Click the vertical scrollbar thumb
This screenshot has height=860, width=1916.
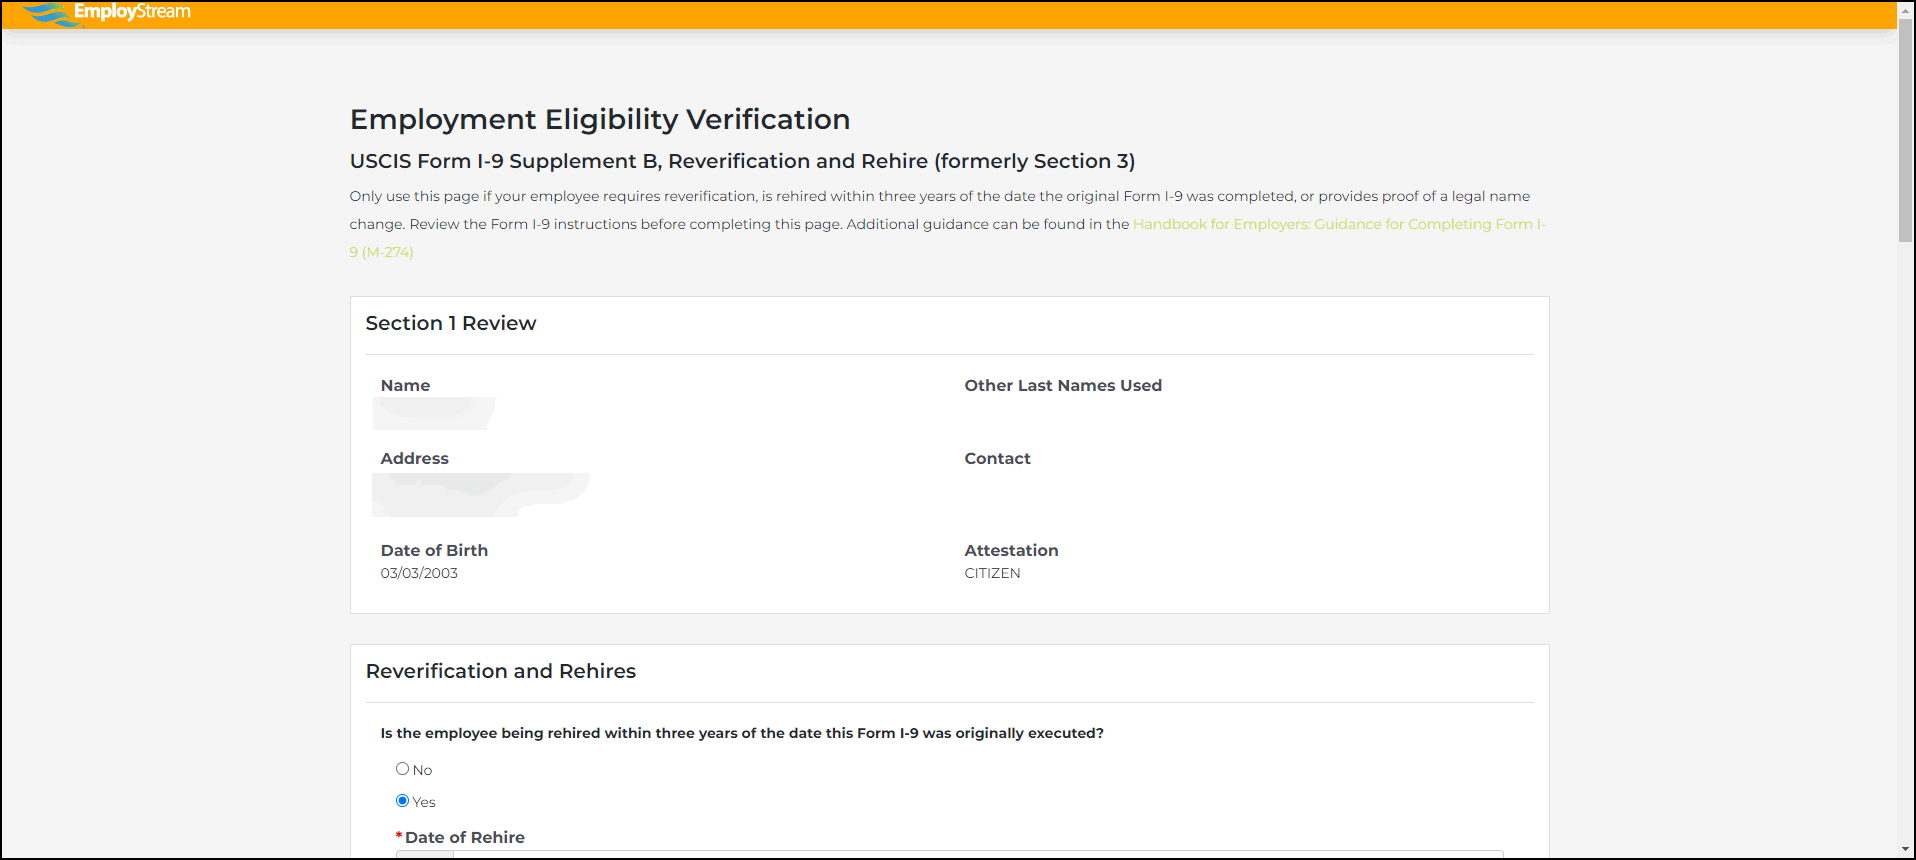(1905, 130)
